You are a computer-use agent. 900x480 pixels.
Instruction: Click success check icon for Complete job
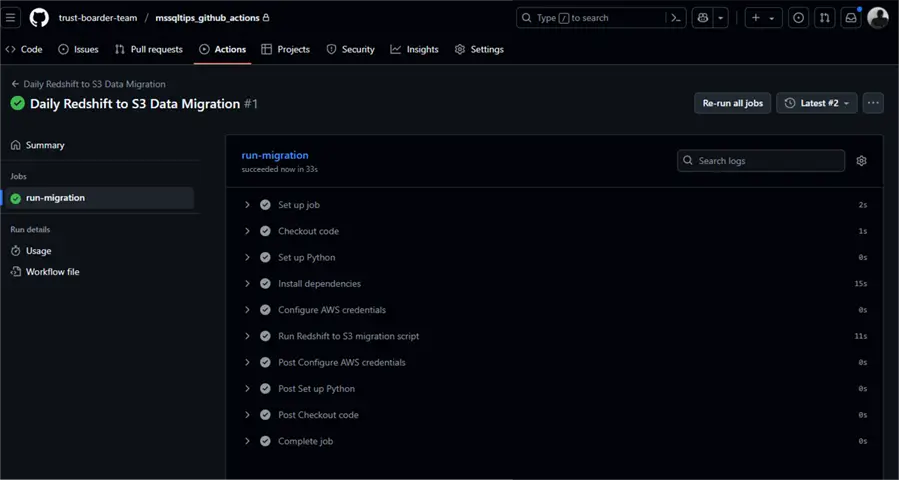pos(265,442)
